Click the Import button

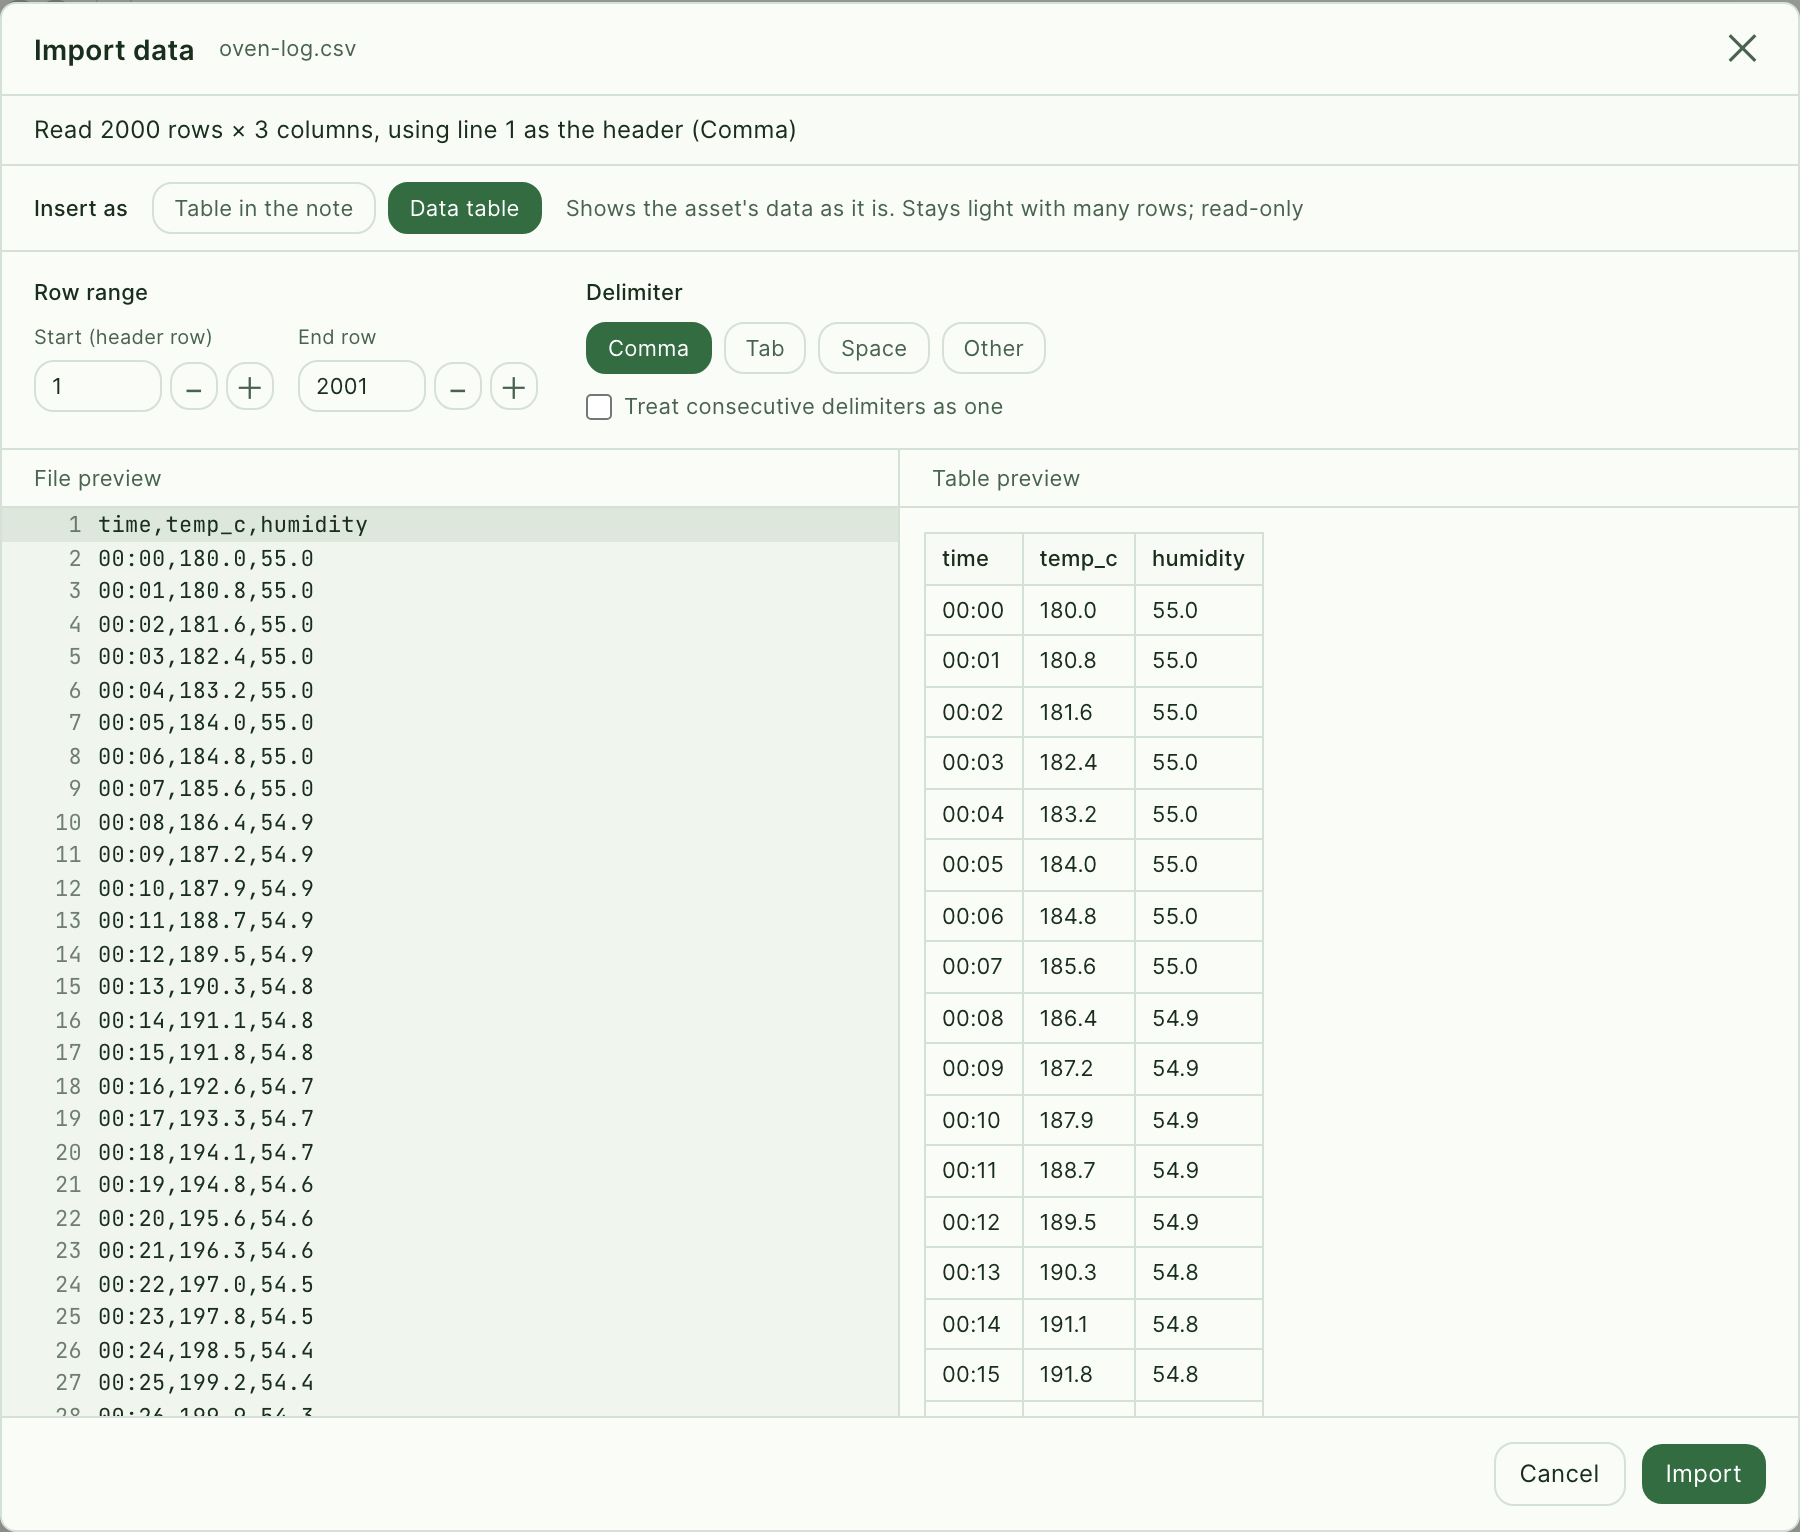(x=1704, y=1474)
